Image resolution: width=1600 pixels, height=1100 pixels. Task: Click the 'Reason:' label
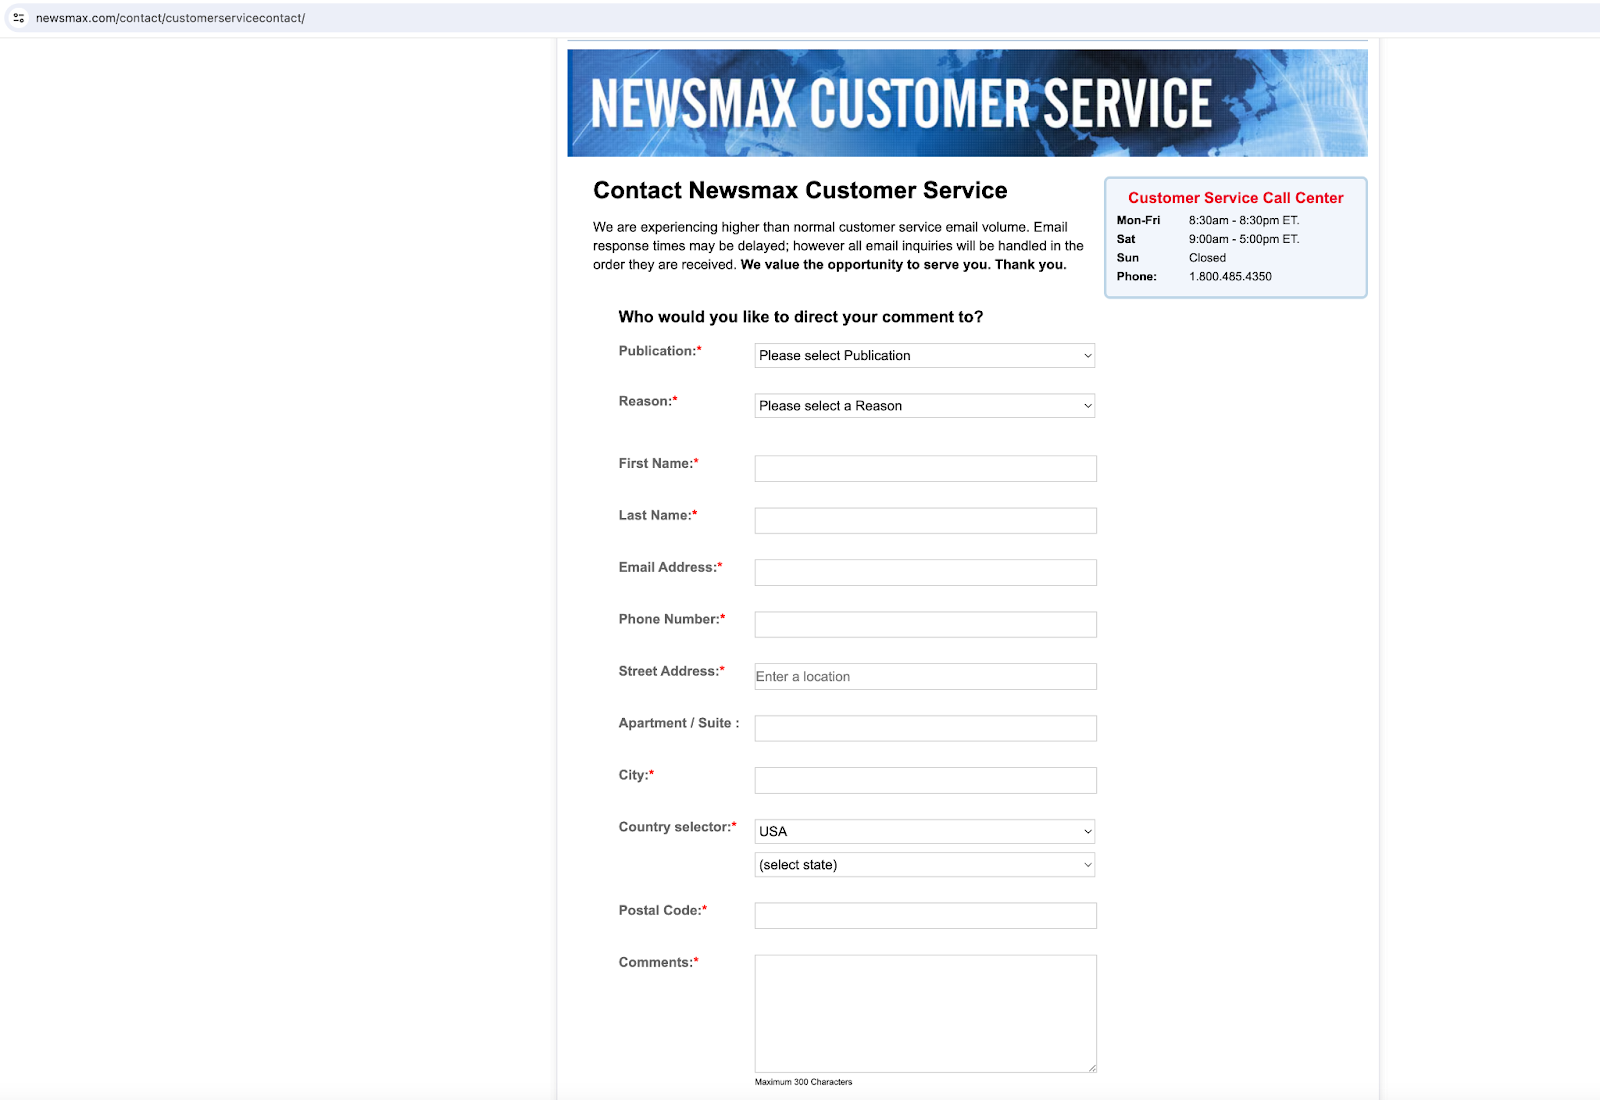(x=648, y=401)
